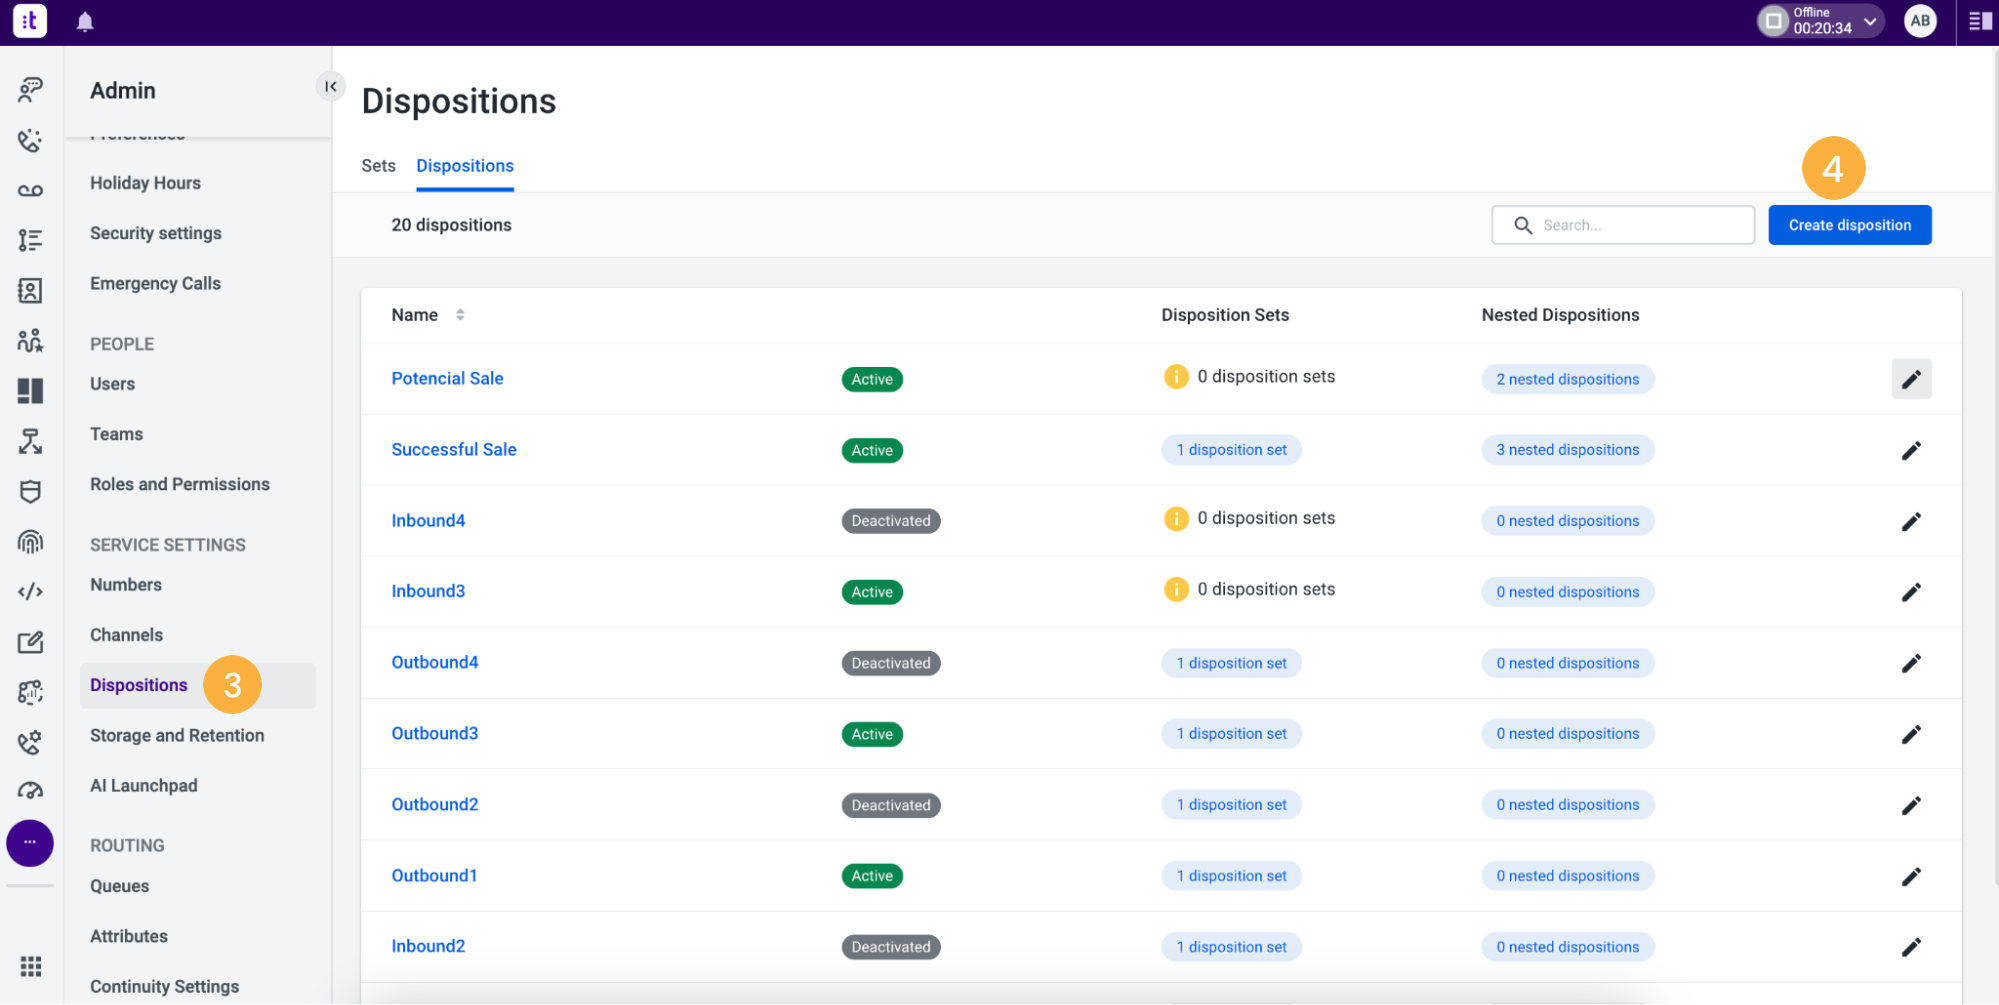Image resolution: width=1999 pixels, height=1005 pixels.
Task: Click the fingerprint icon in sidebar
Action: pos(30,541)
